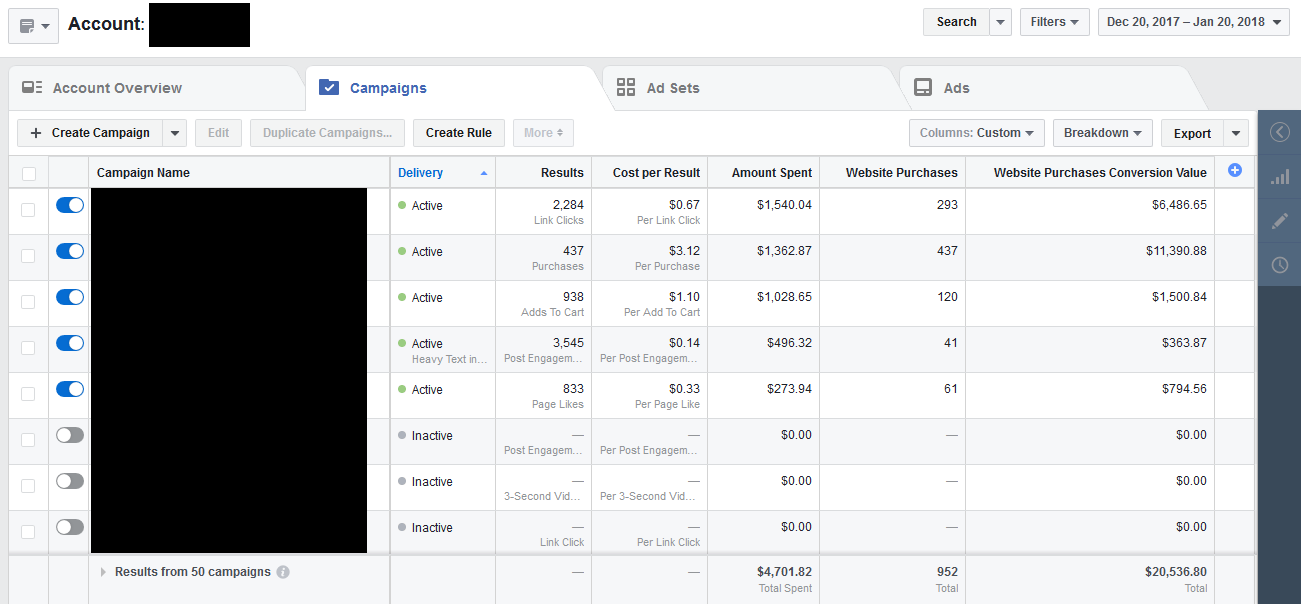The image size is (1301, 604).
Task: Open the date range Dec 20 – Jan 20 picker
Action: click(x=1193, y=22)
